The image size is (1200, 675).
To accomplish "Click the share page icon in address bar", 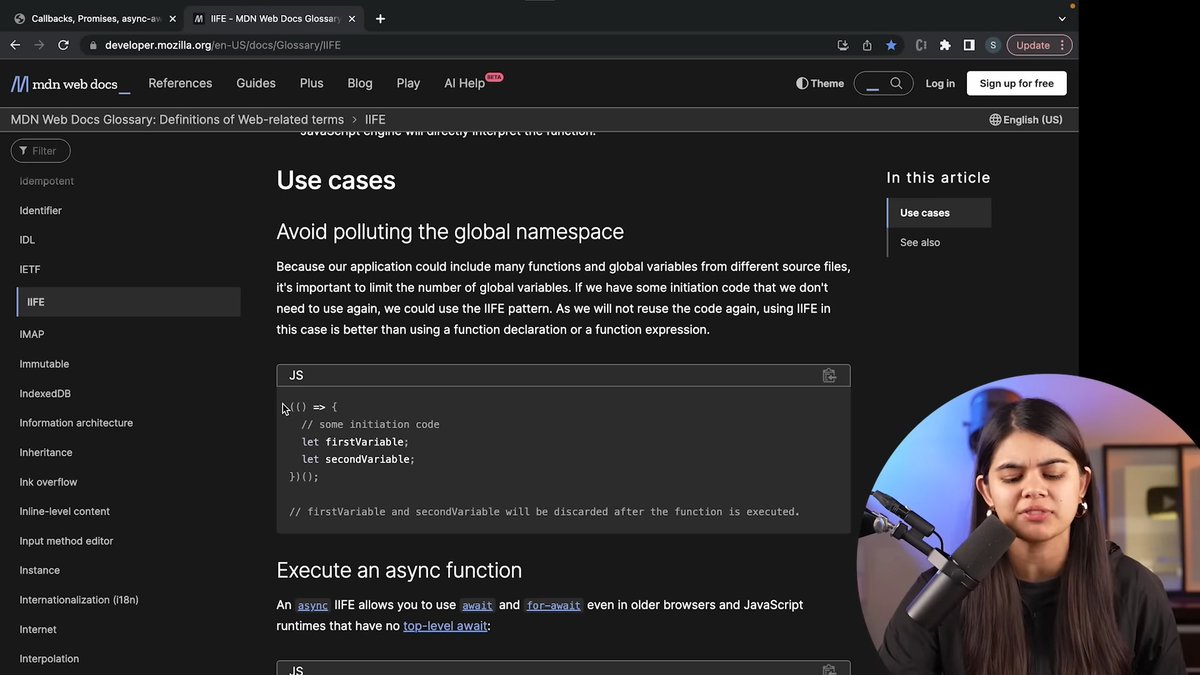I will click(867, 45).
